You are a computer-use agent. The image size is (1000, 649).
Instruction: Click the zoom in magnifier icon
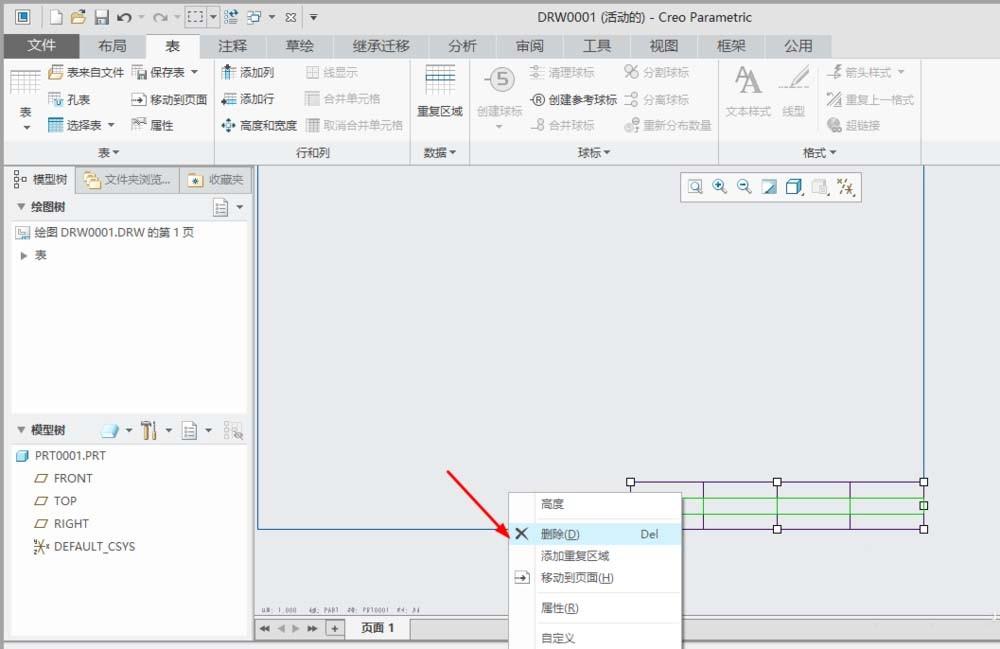coord(721,187)
